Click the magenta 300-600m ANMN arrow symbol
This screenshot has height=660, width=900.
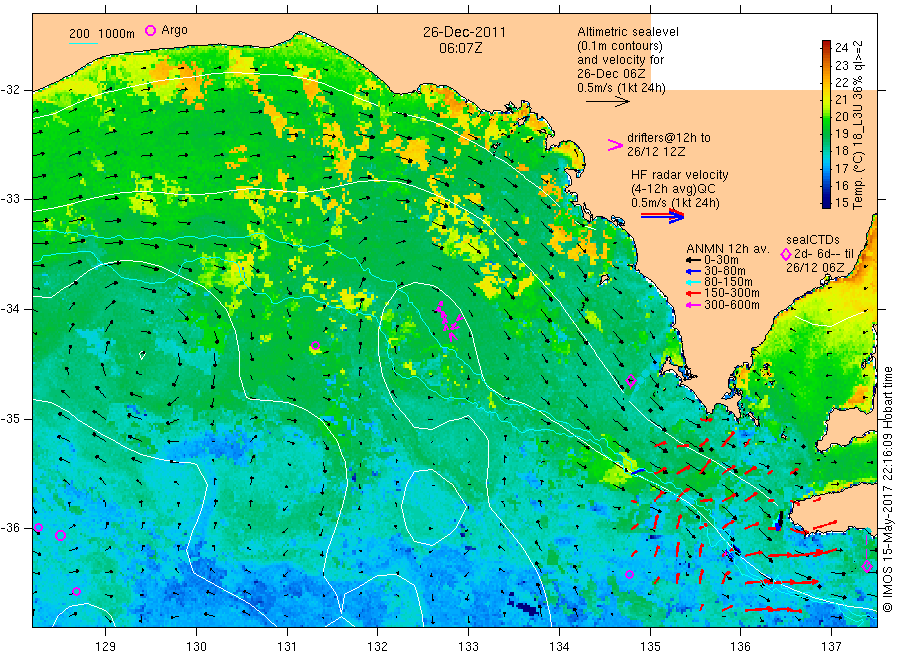click(693, 305)
